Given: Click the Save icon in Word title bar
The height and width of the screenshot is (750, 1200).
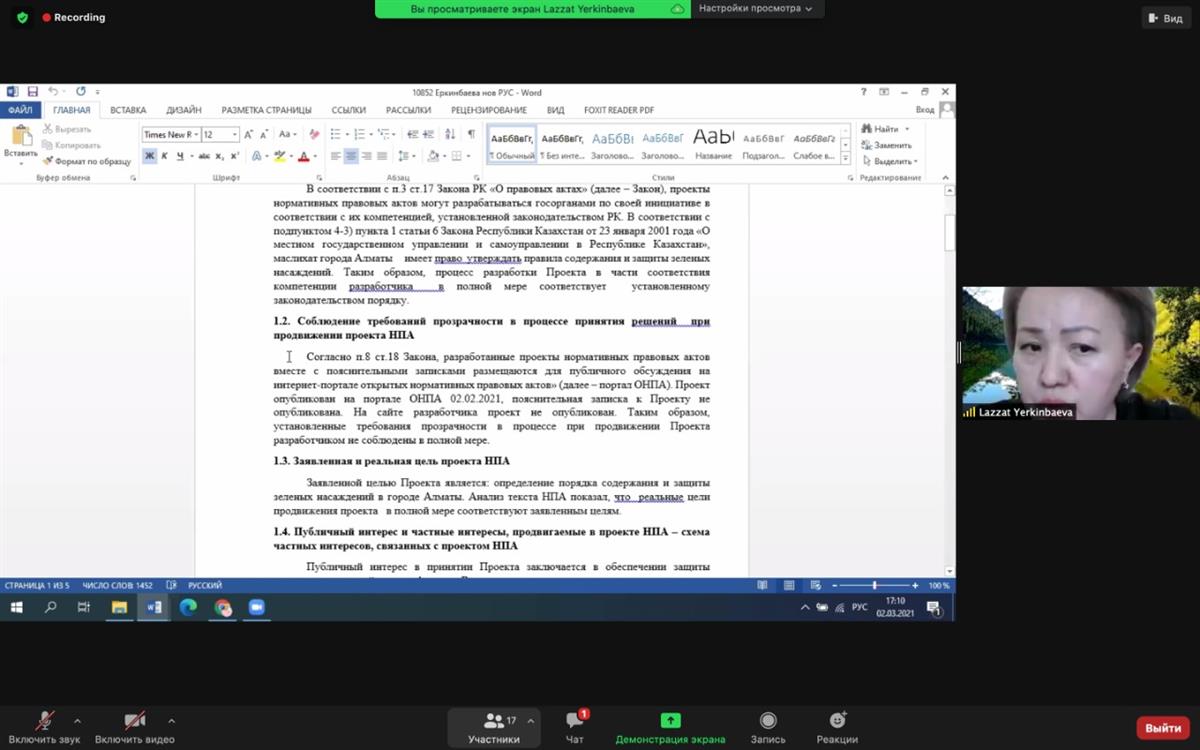Looking at the screenshot, I should click(33, 91).
